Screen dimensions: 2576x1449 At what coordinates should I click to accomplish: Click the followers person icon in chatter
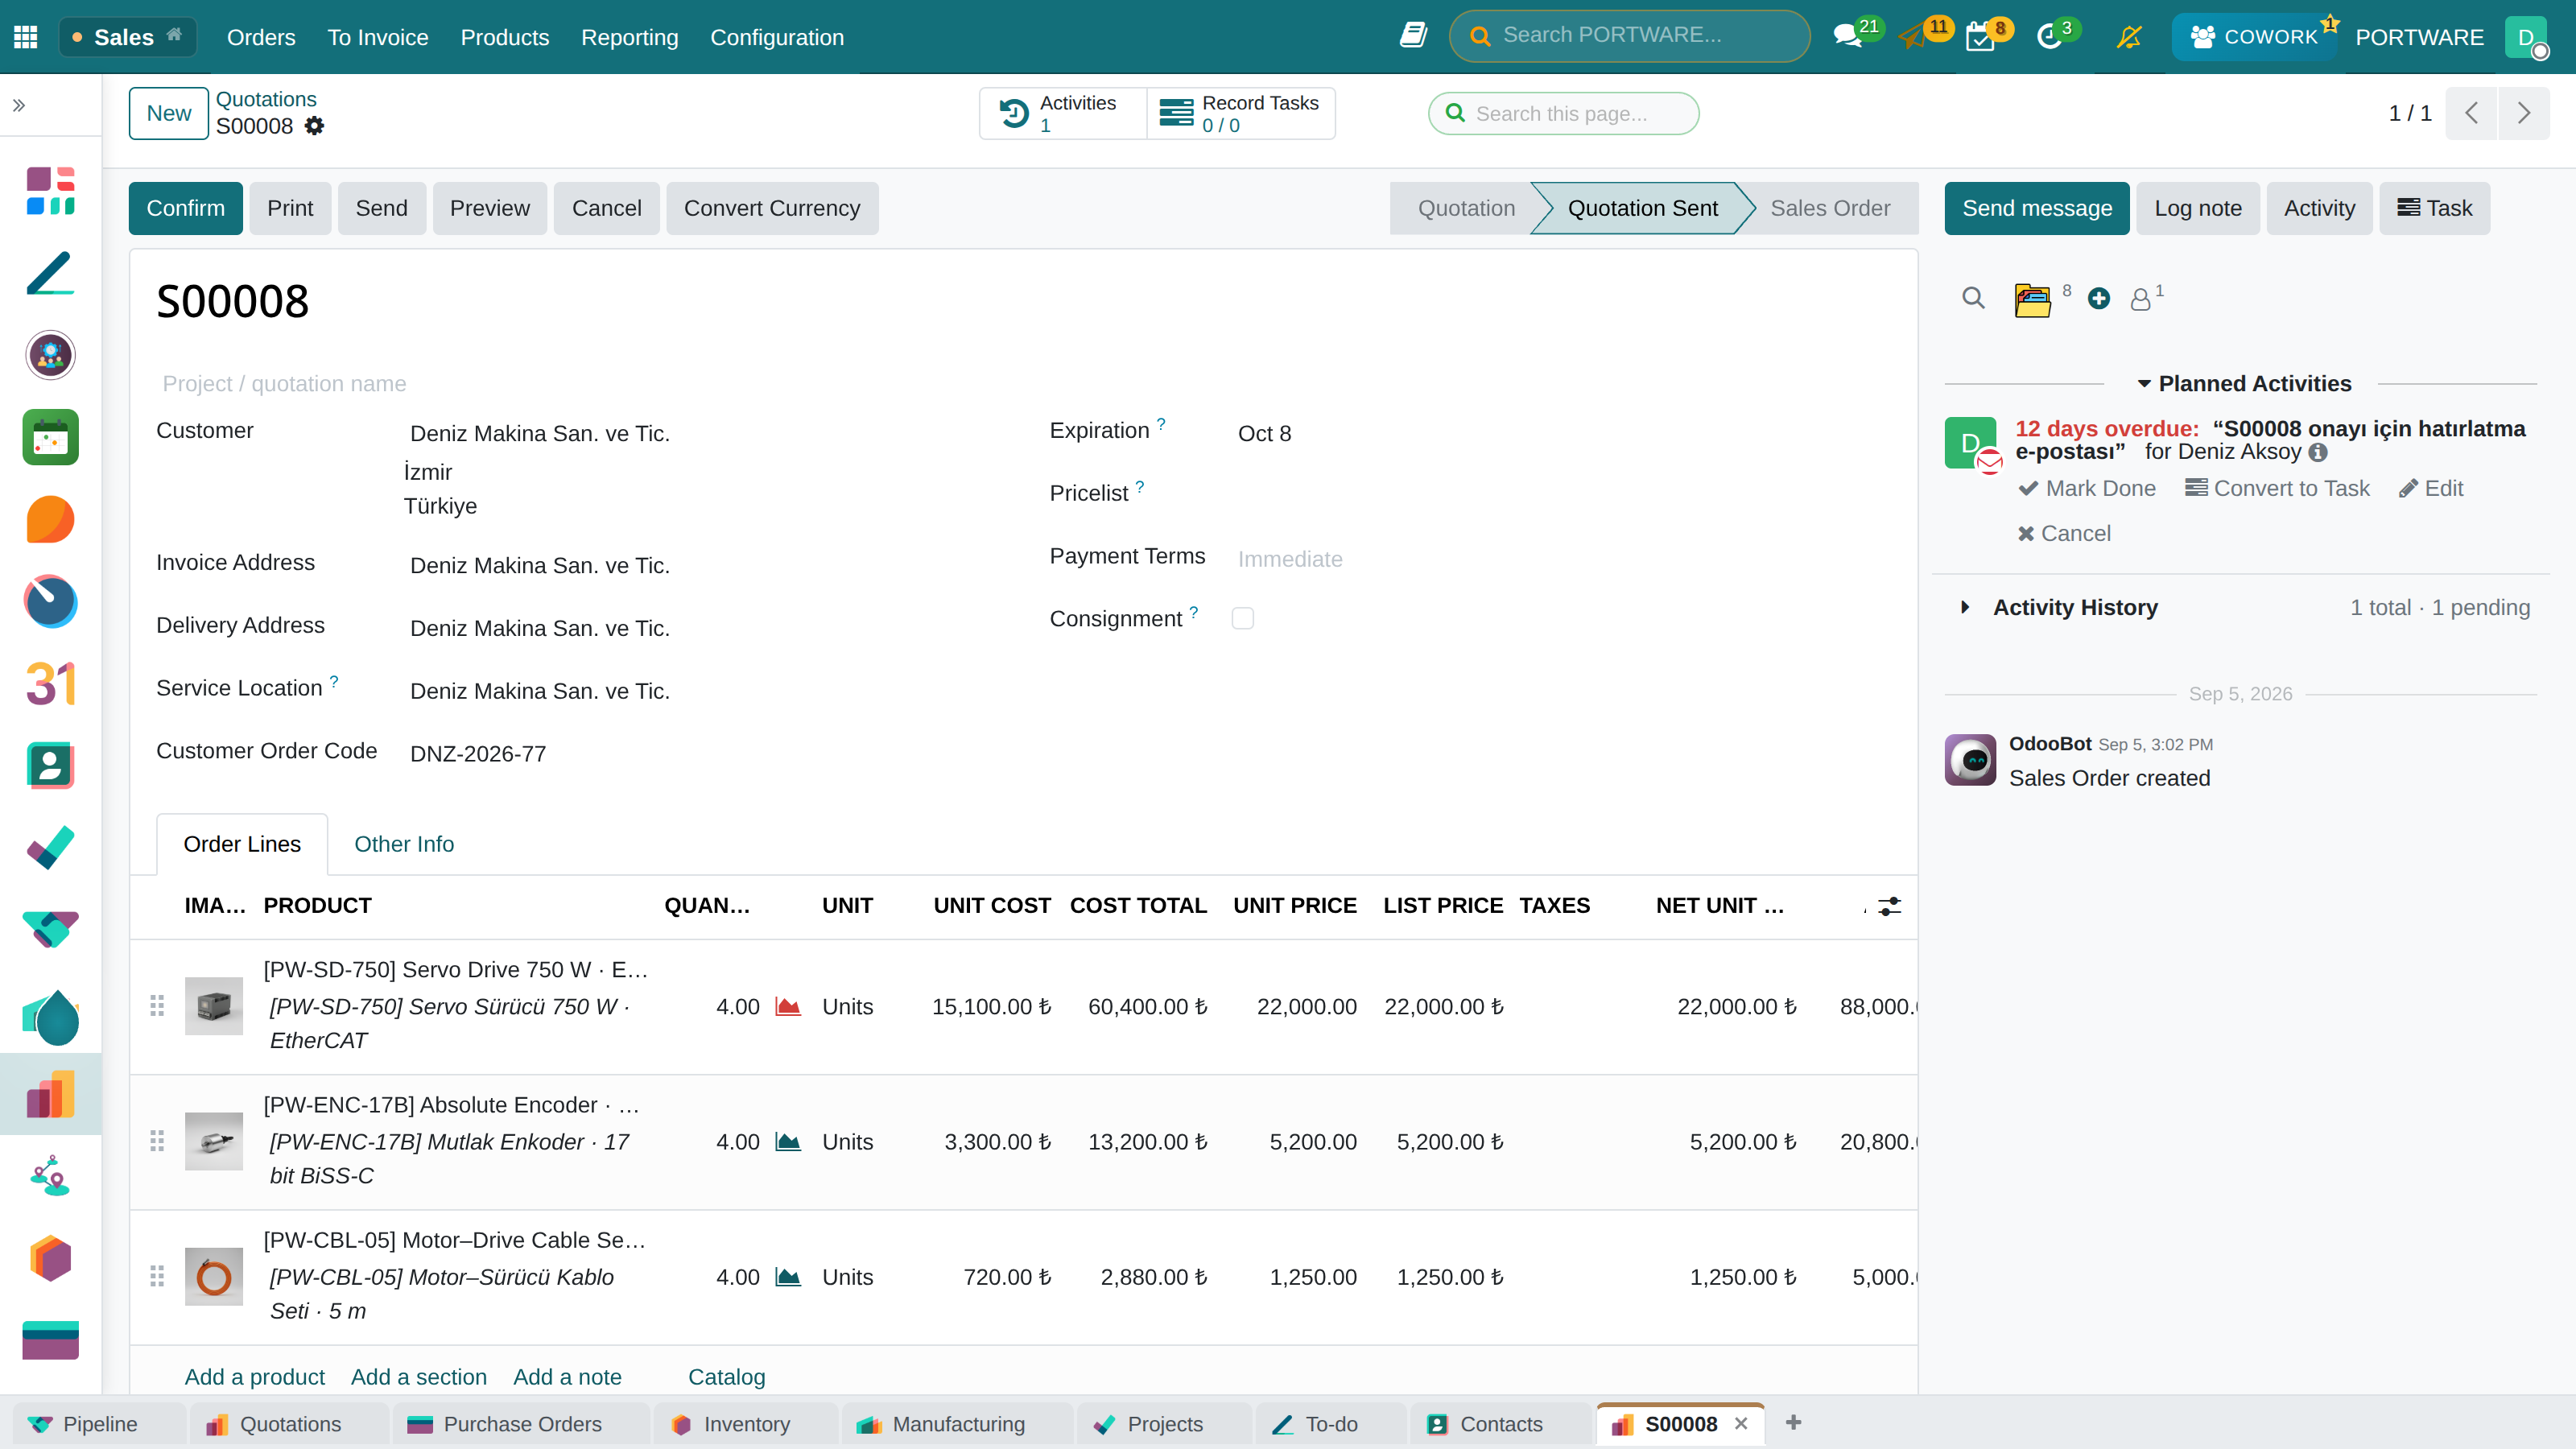2140,299
